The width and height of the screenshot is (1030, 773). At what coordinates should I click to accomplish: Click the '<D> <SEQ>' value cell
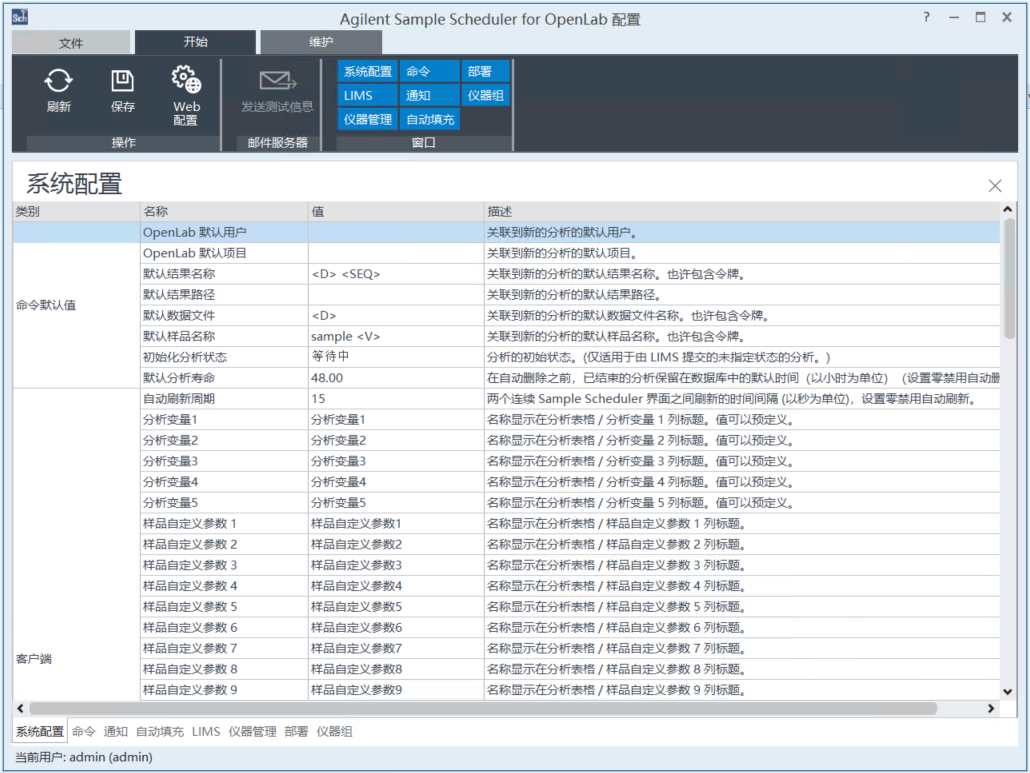click(396, 274)
